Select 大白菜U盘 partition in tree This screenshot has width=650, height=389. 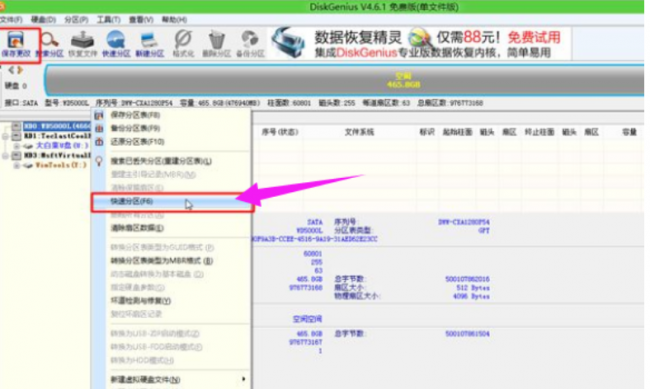click(62, 146)
